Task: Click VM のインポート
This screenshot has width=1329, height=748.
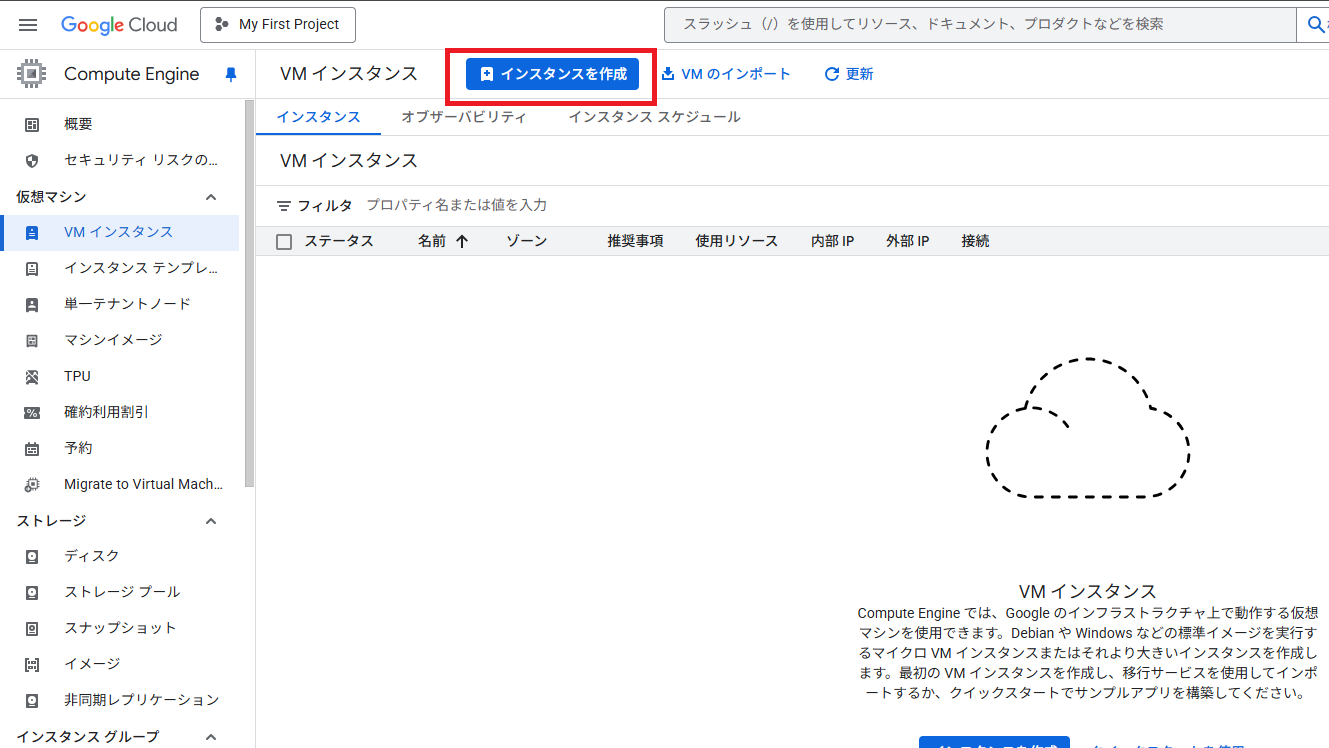Action: 726,74
